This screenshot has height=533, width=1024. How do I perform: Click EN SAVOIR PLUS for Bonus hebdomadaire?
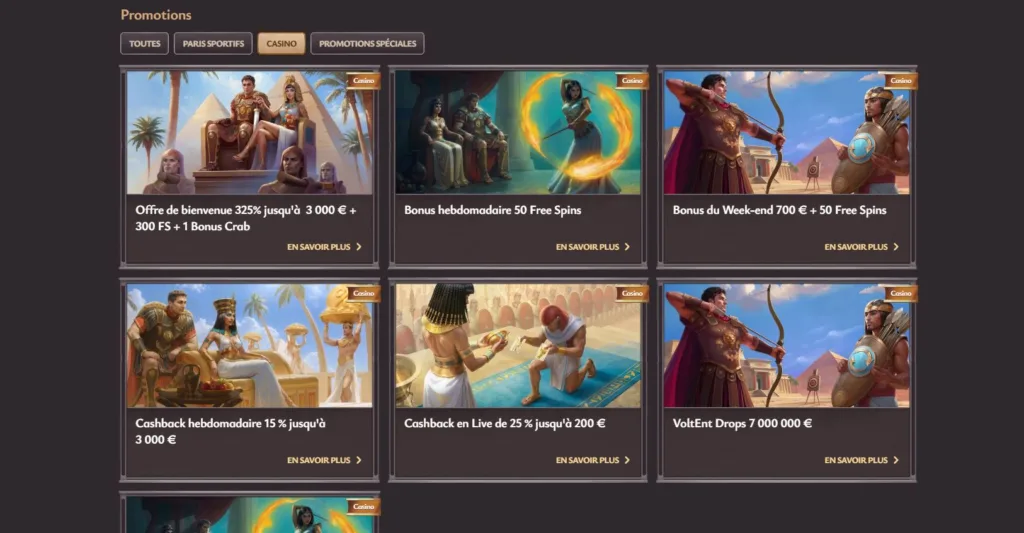pos(587,247)
